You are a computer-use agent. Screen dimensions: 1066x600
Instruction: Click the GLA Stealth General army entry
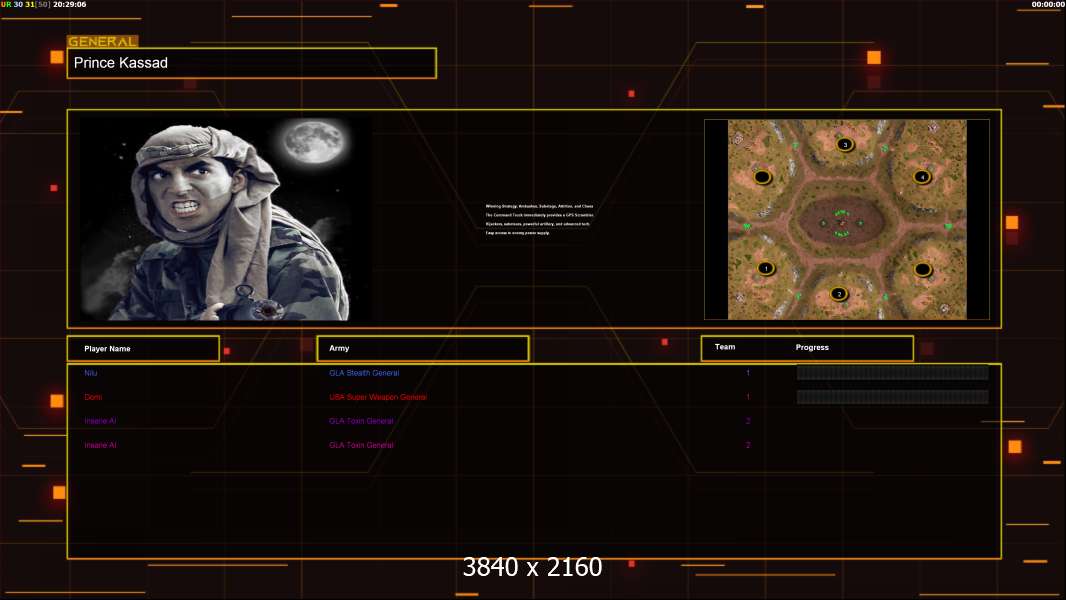click(x=364, y=373)
